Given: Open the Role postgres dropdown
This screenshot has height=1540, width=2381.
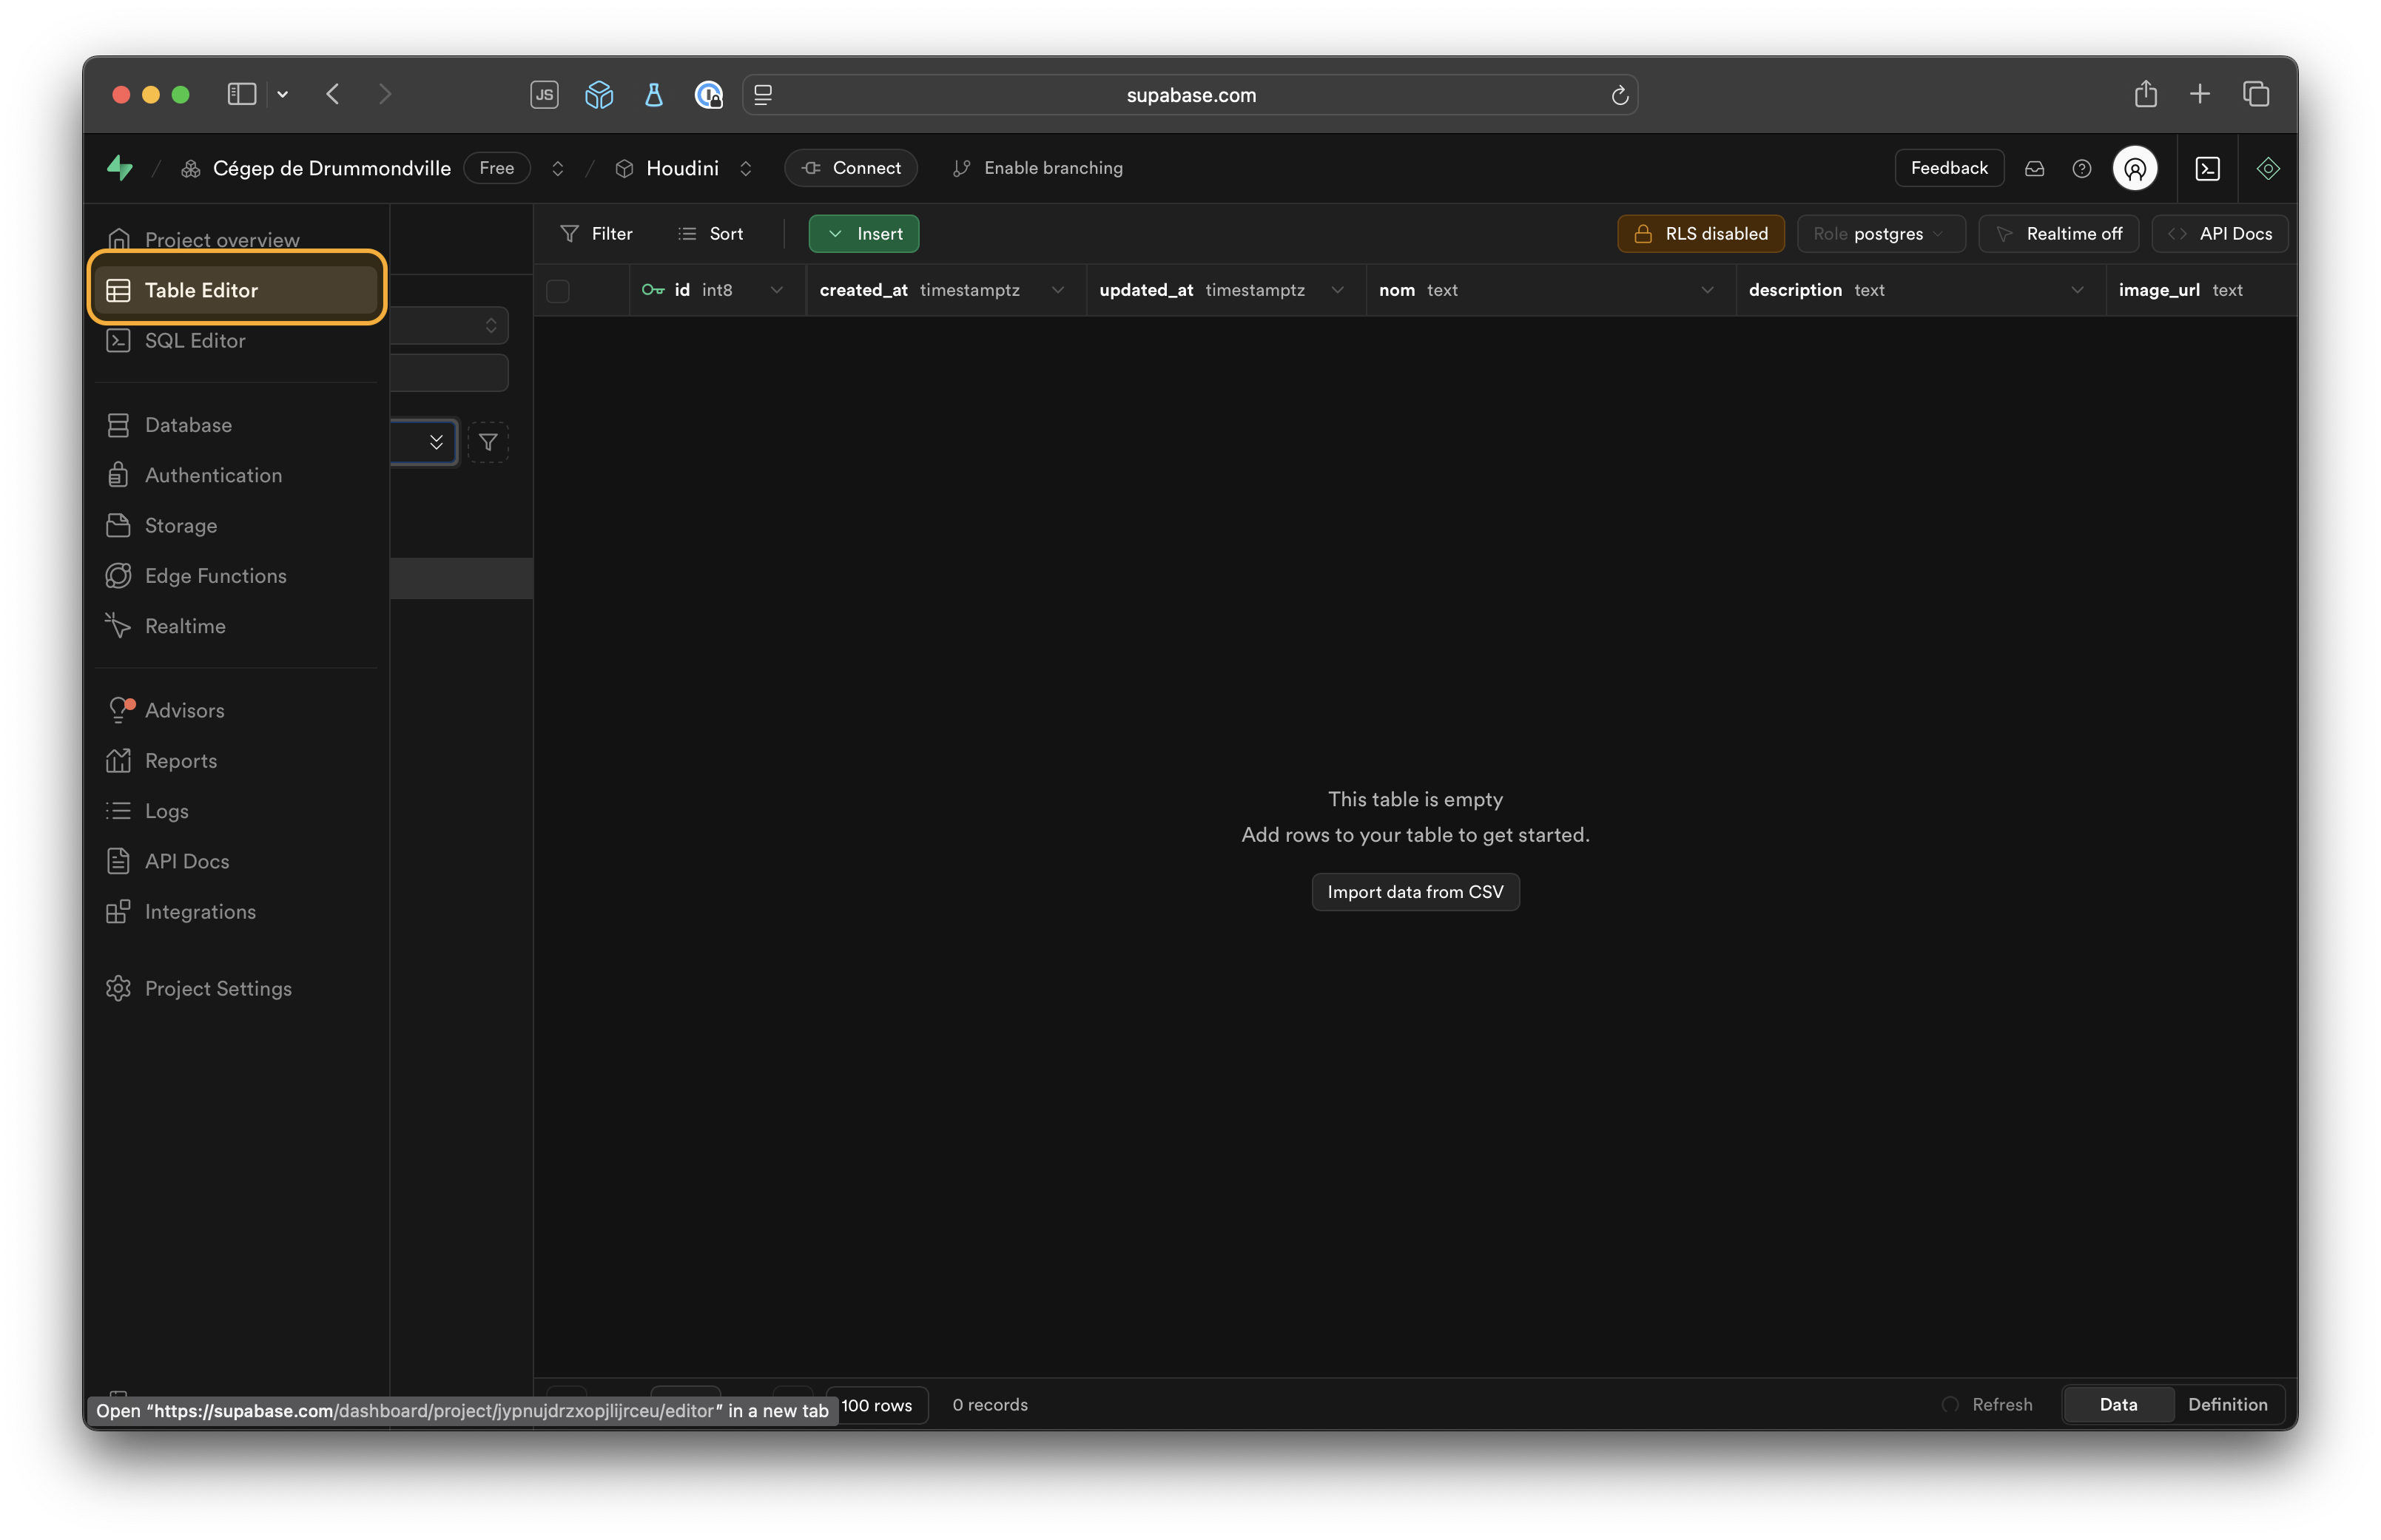Looking at the screenshot, I should click(1880, 233).
